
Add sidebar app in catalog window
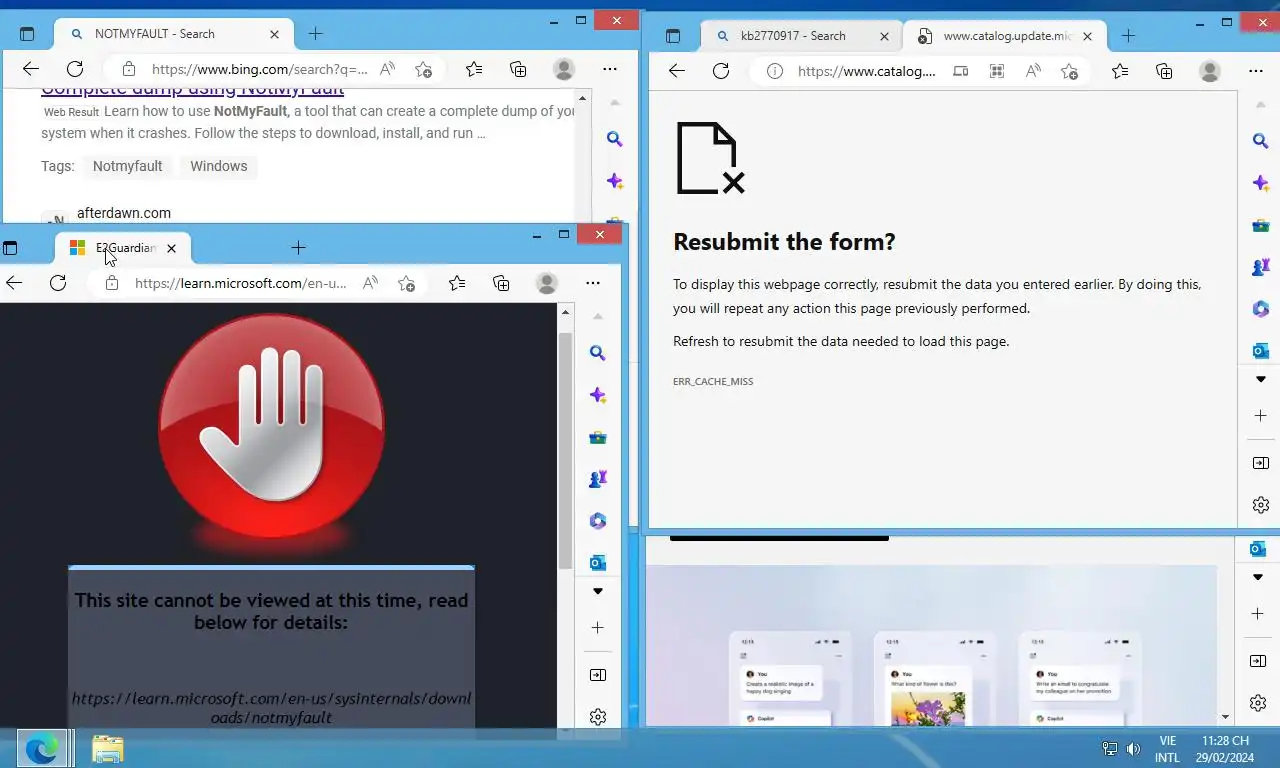(x=1261, y=415)
